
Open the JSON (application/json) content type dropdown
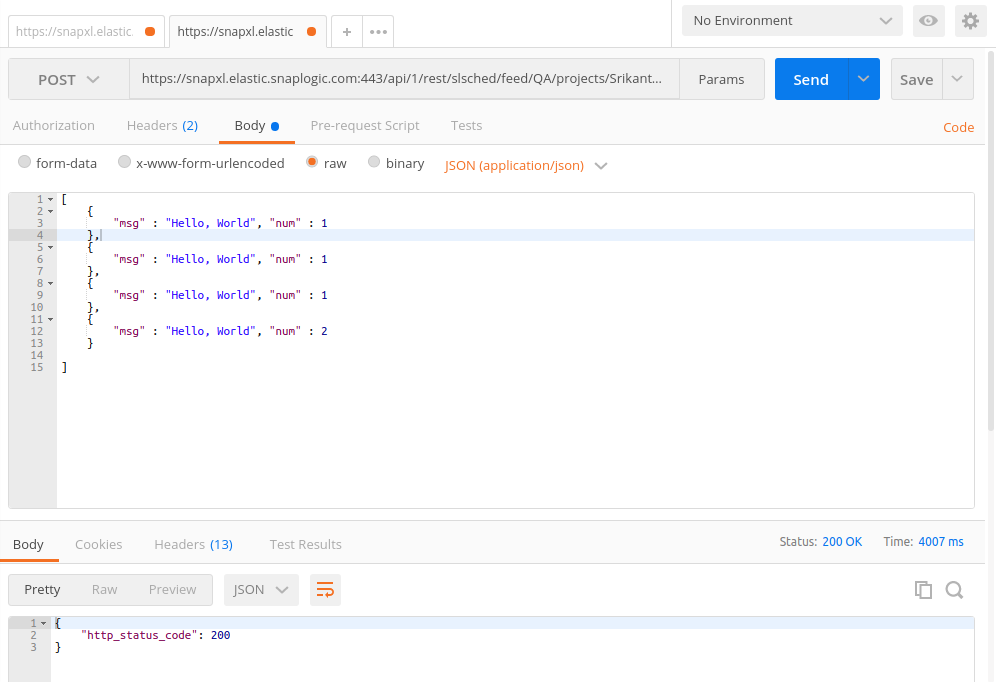pyautogui.click(x=526, y=165)
